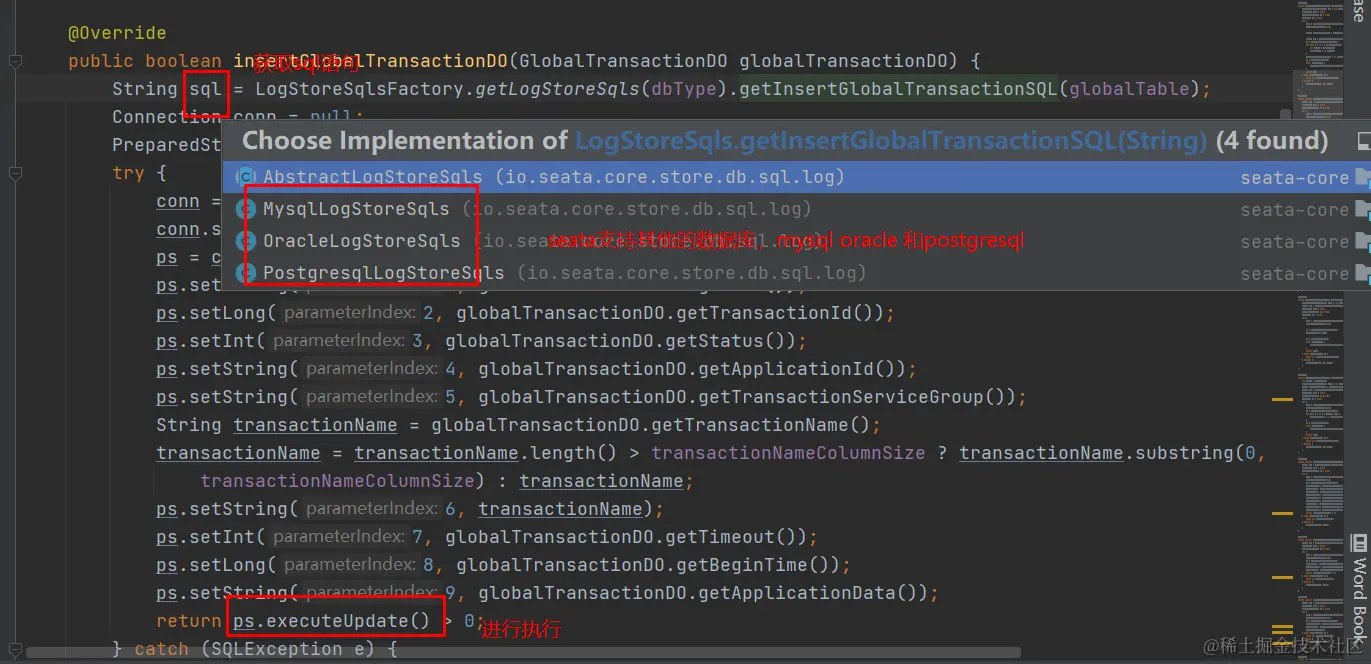Click the @Override annotation
Image resolution: width=1371 pixels, height=664 pixels.
point(117,33)
